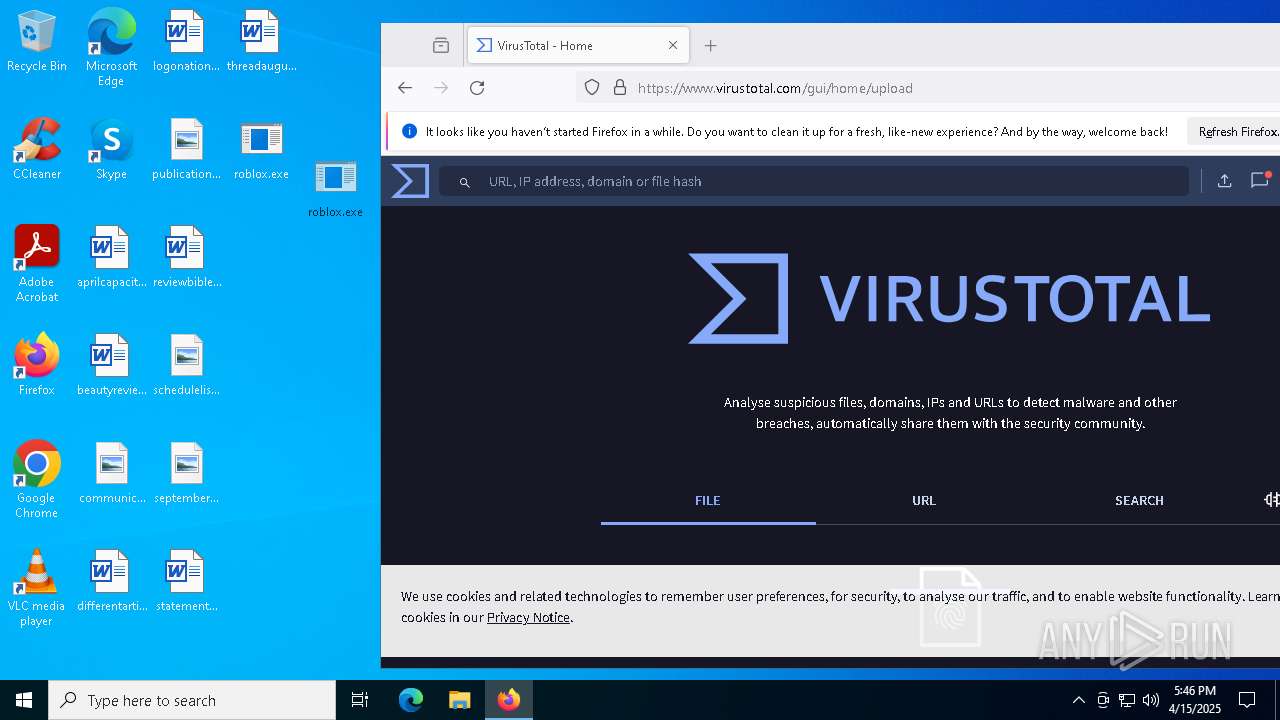Switch to the SEARCH tab
The width and height of the screenshot is (1280, 720).
pyautogui.click(x=1139, y=501)
